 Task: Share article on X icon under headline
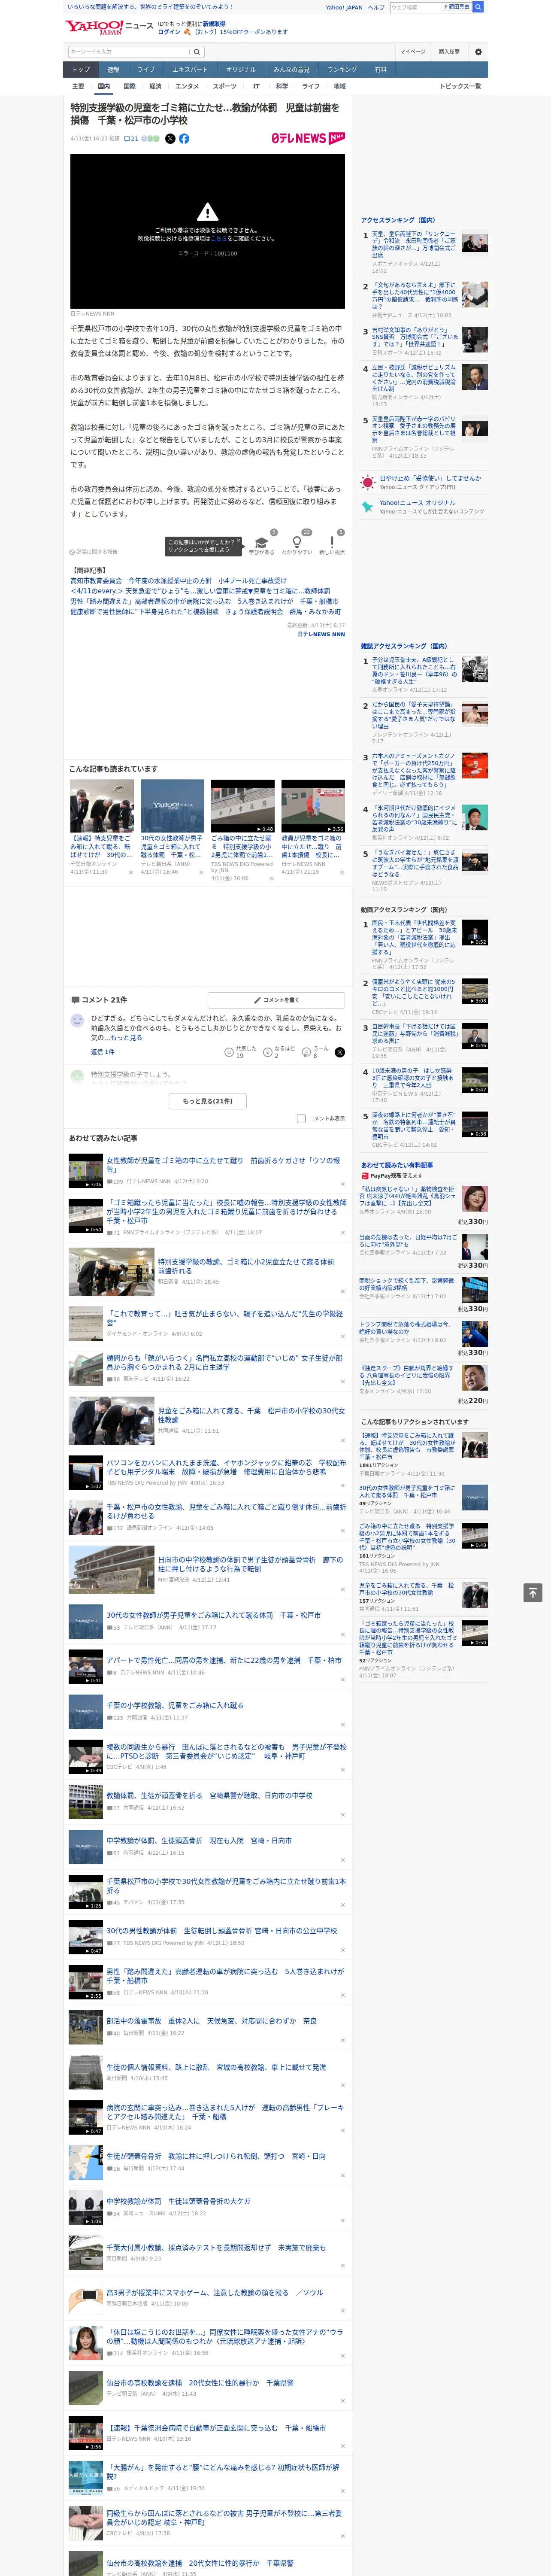pyautogui.click(x=170, y=139)
